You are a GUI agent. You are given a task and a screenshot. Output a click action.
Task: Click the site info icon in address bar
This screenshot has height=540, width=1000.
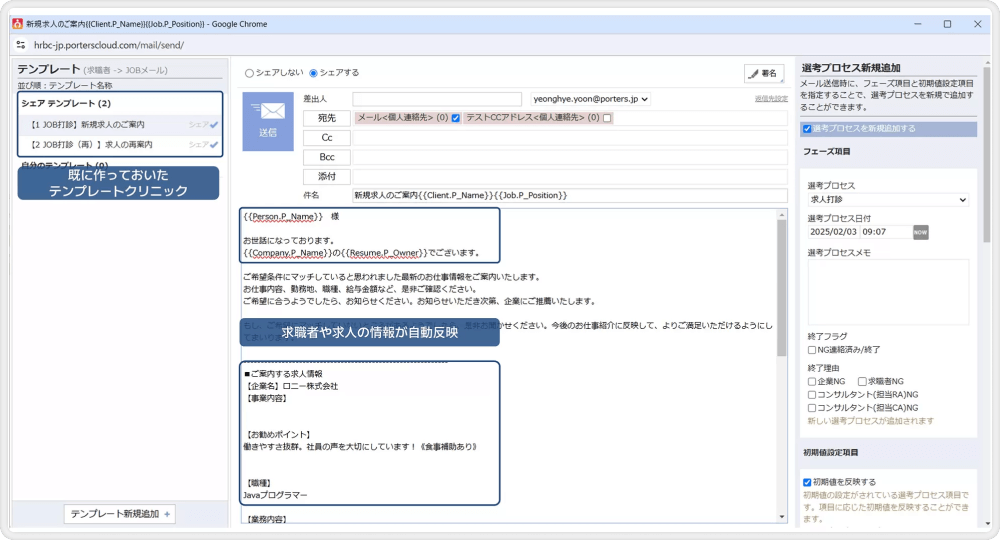[x=21, y=45]
